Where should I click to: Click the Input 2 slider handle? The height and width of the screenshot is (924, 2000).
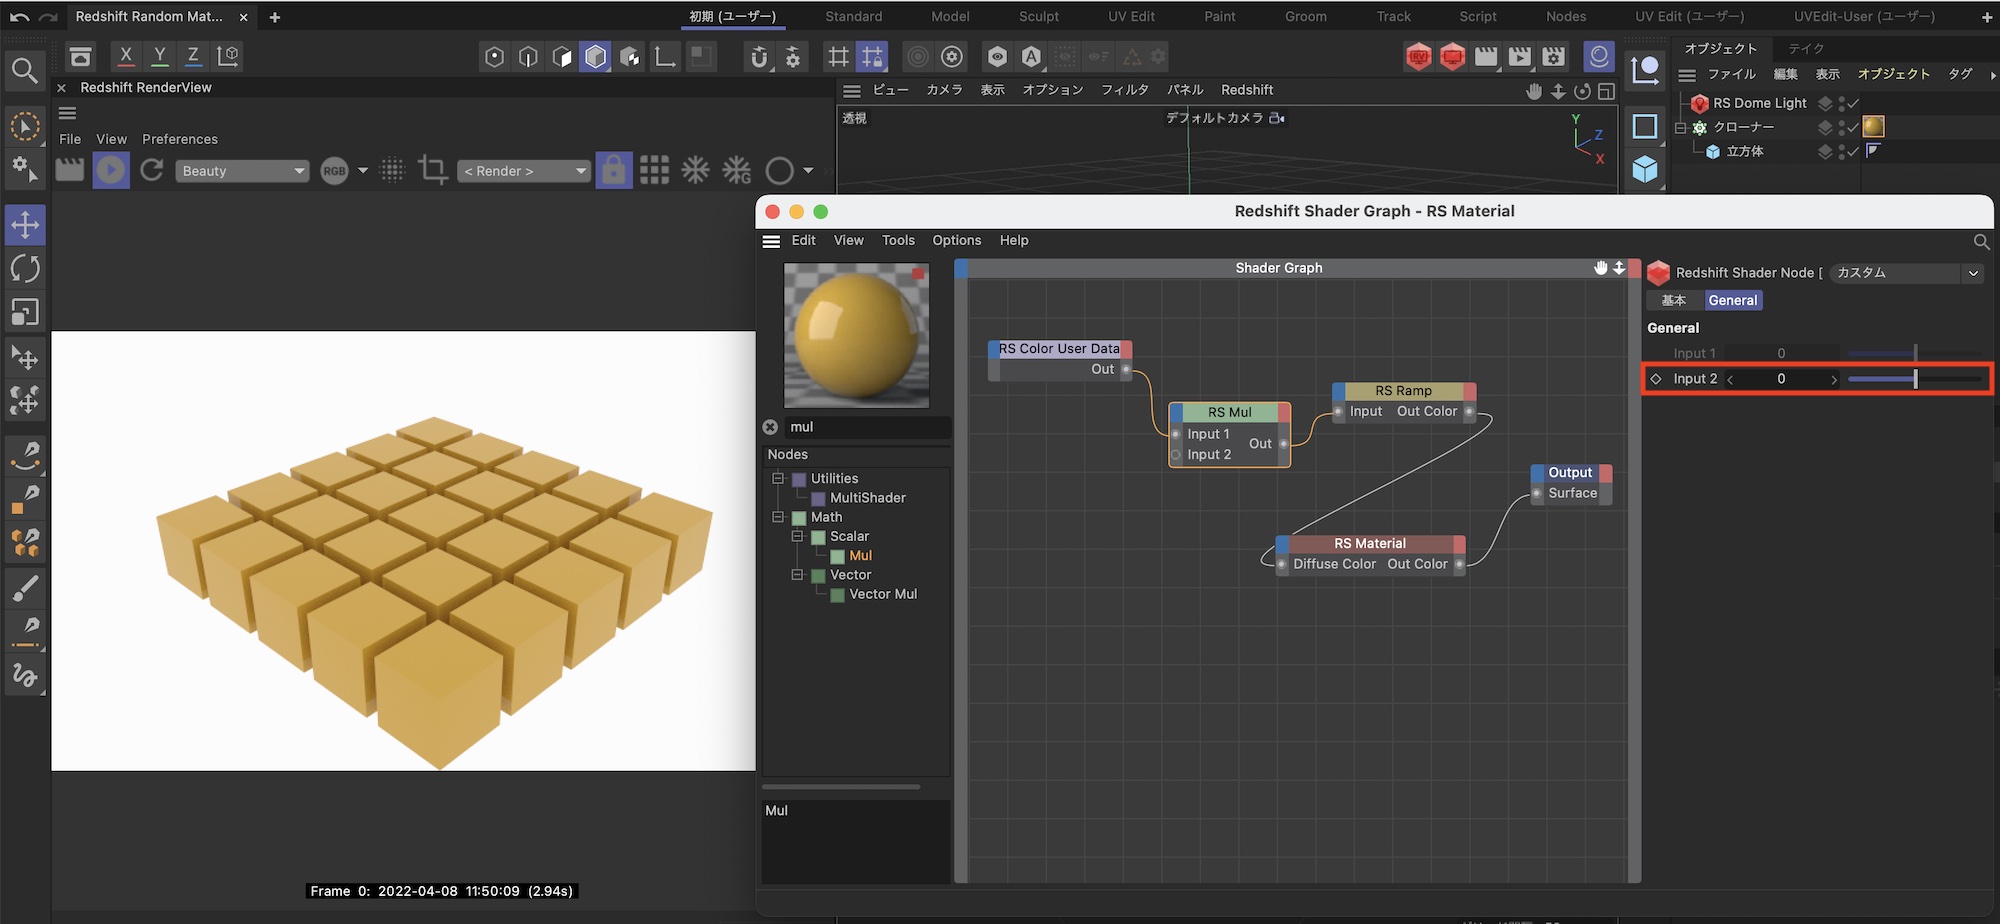pyautogui.click(x=1915, y=379)
